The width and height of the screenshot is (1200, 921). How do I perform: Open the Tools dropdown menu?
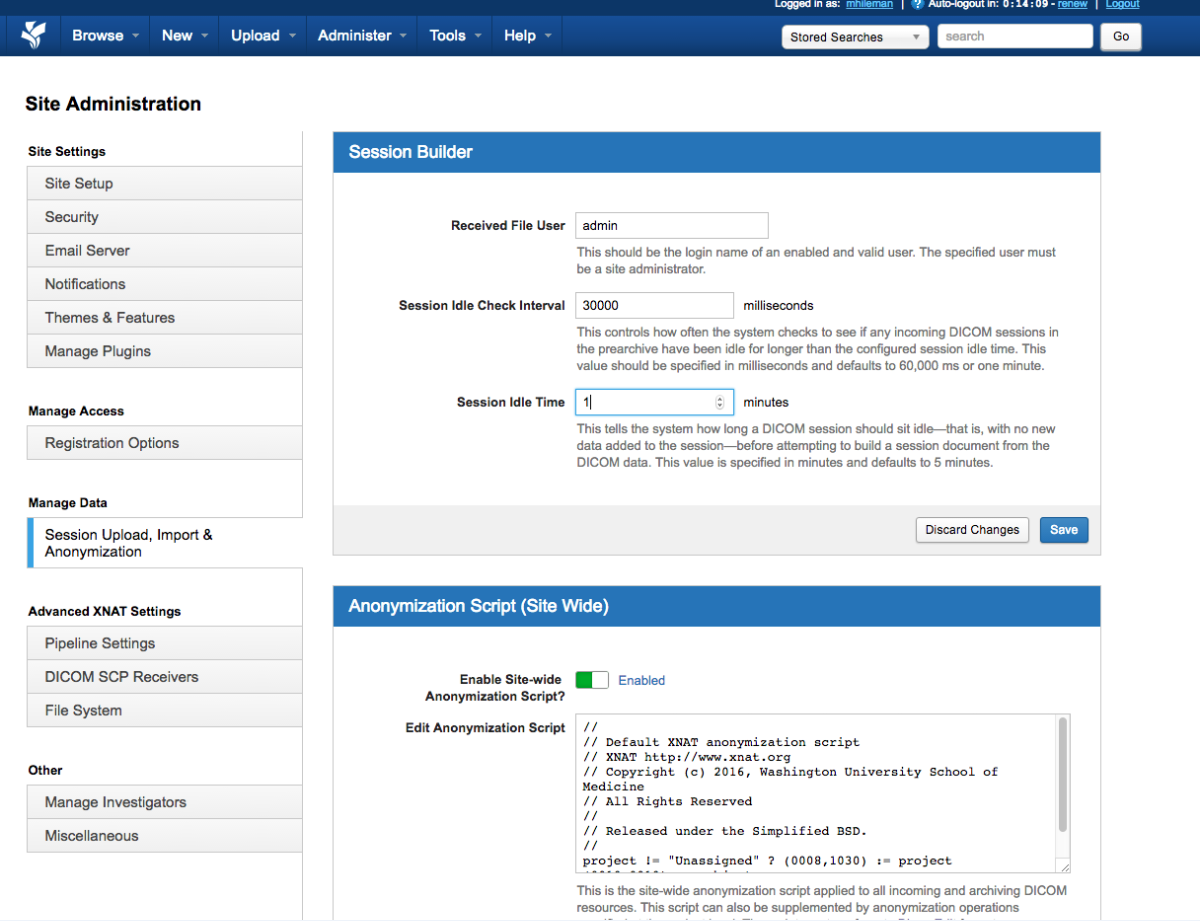coord(455,35)
